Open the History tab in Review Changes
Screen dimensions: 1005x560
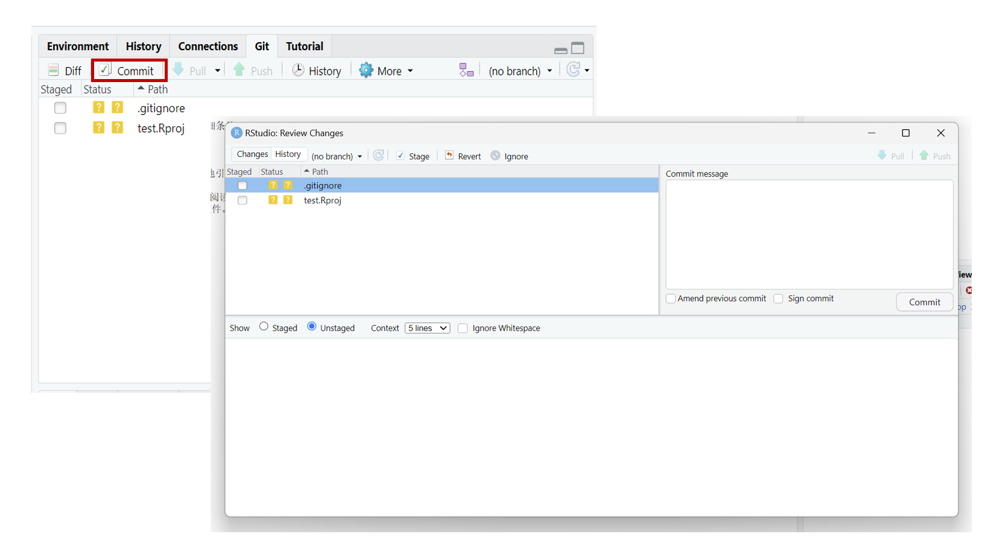(288, 155)
